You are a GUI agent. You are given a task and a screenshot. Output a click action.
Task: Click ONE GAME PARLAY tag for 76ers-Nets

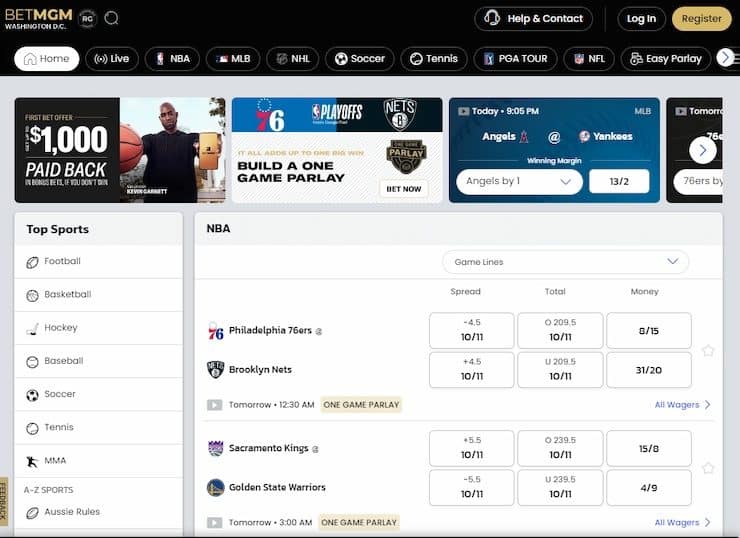coord(361,404)
